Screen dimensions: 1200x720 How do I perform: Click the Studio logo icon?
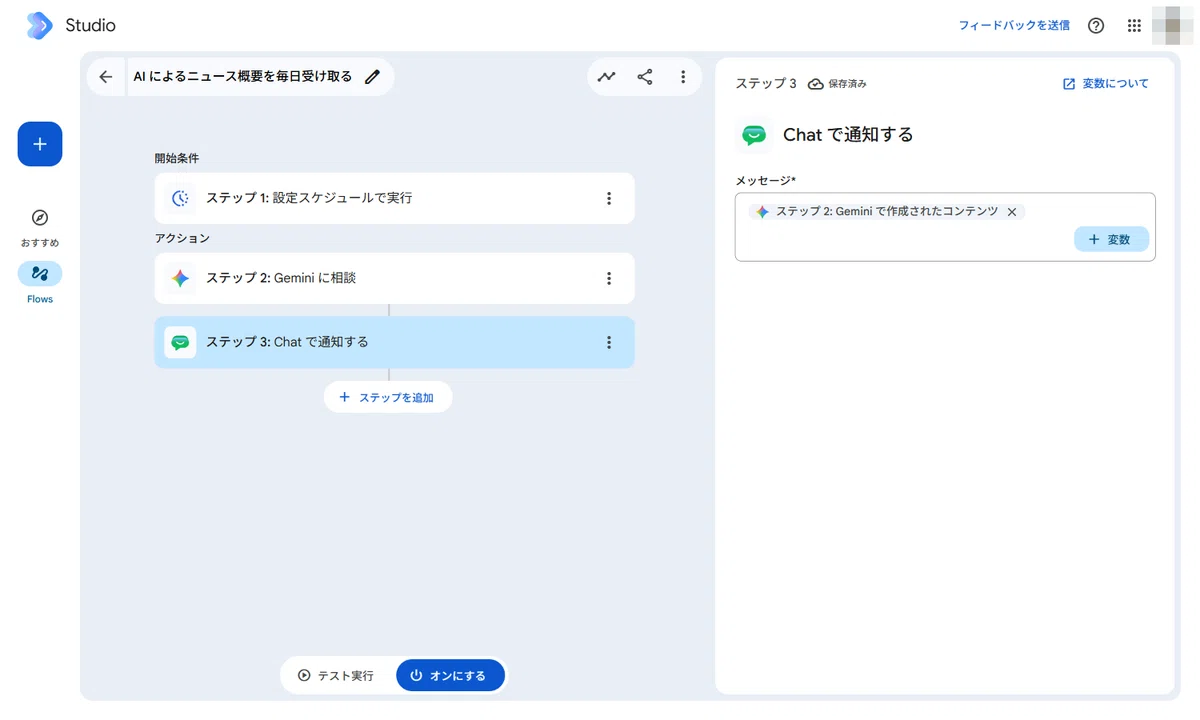tap(39, 25)
